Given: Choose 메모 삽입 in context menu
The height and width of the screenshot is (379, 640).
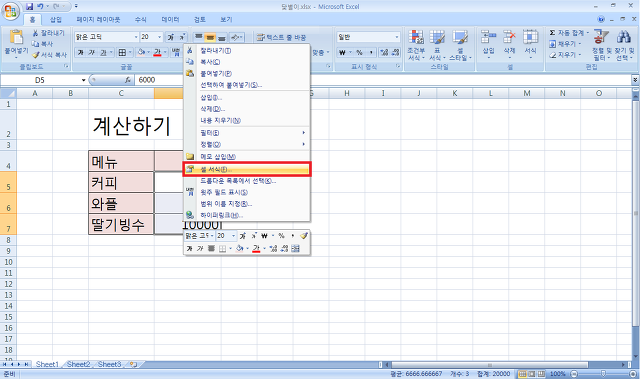Looking at the screenshot, I should click(247, 157).
